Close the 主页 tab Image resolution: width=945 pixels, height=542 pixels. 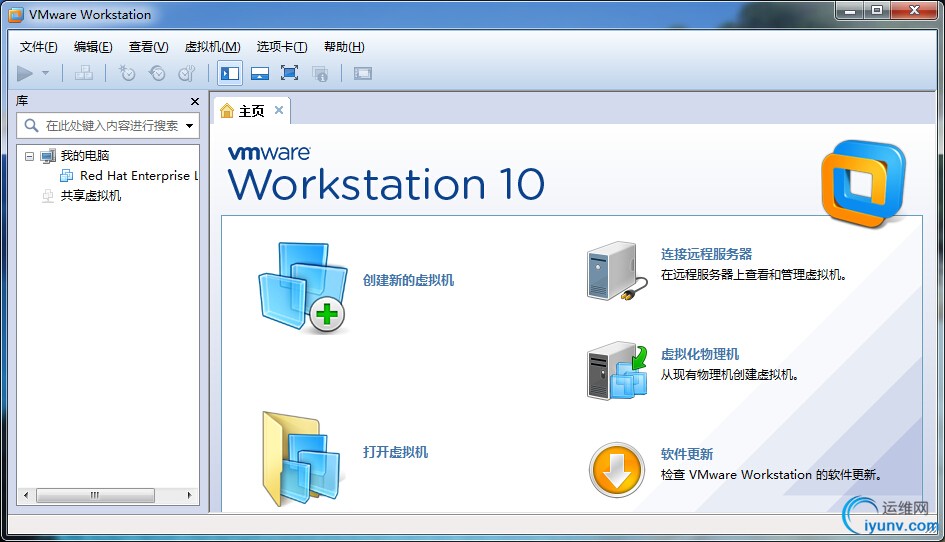click(x=279, y=110)
